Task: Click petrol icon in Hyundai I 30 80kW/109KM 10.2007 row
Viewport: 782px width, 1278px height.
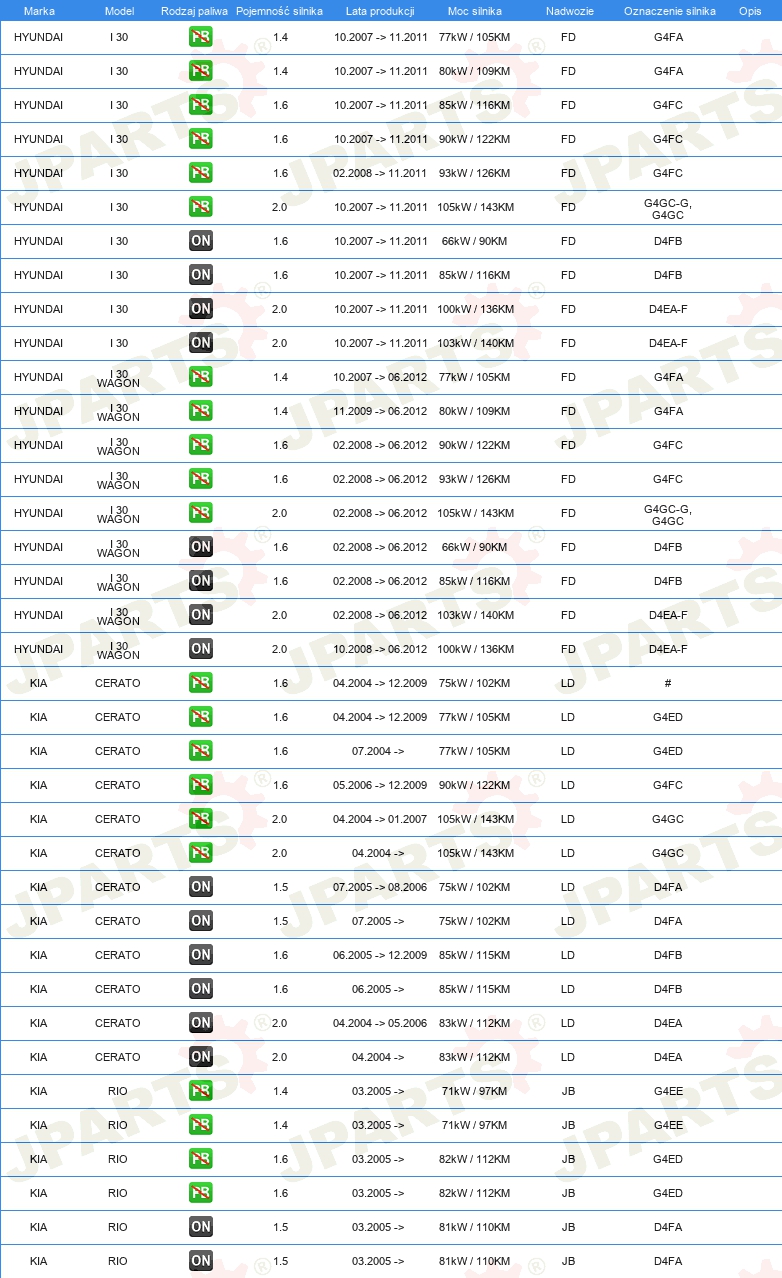Action: click(x=200, y=71)
